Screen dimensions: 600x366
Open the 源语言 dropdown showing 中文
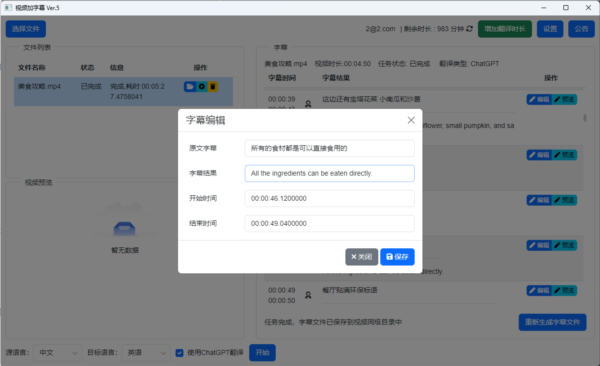pyautogui.click(x=57, y=353)
